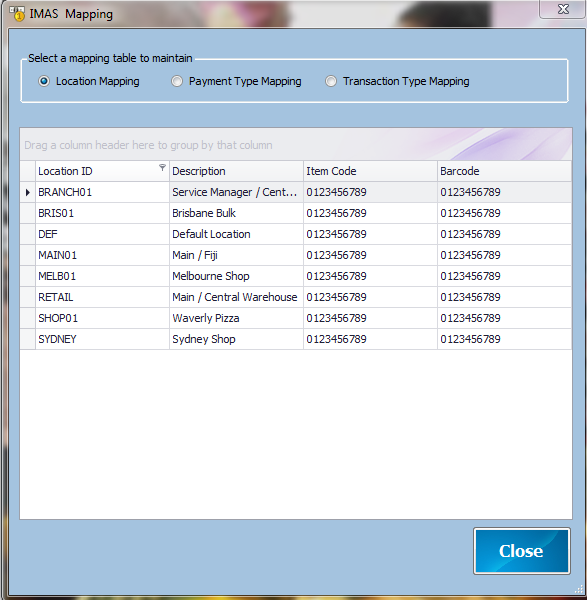Click the Default Location description cell
The width and height of the screenshot is (587, 600).
click(236, 234)
